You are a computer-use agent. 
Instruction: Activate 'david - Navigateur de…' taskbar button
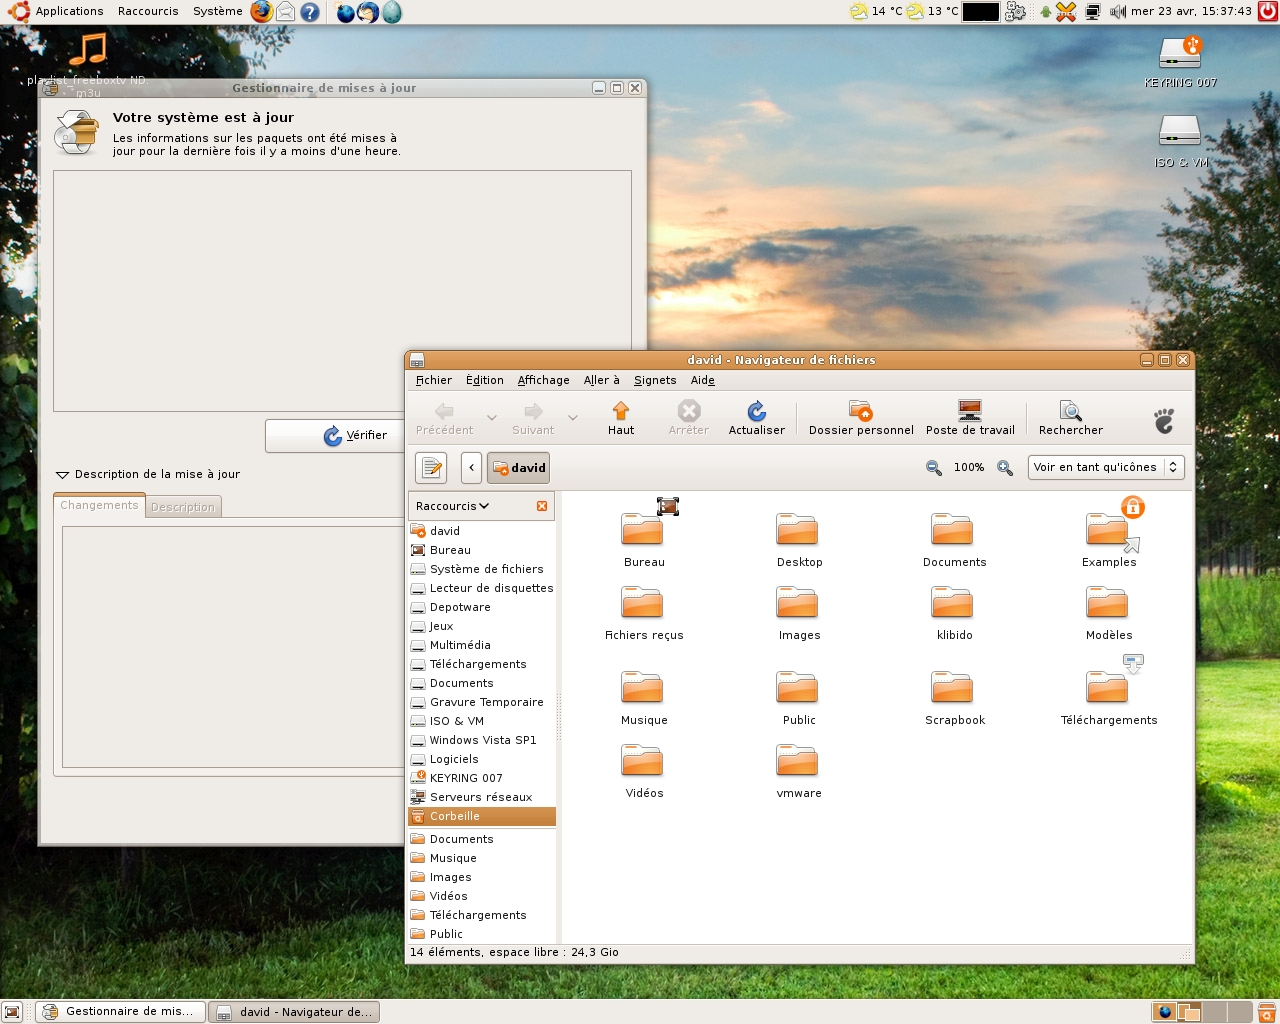295,1012
